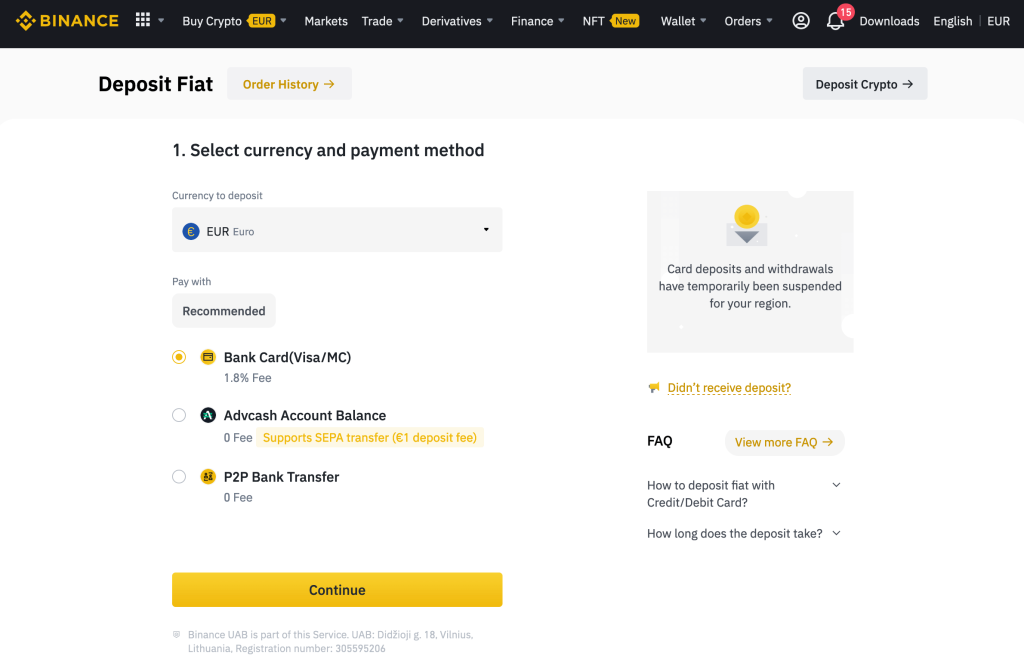
Task: Open the apps grid menu icon
Action: [143, 21]
